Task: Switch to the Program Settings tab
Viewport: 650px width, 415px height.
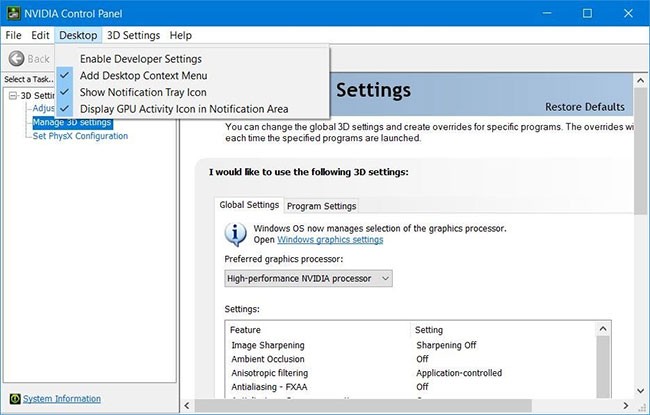Action: [x=322, y=206]
